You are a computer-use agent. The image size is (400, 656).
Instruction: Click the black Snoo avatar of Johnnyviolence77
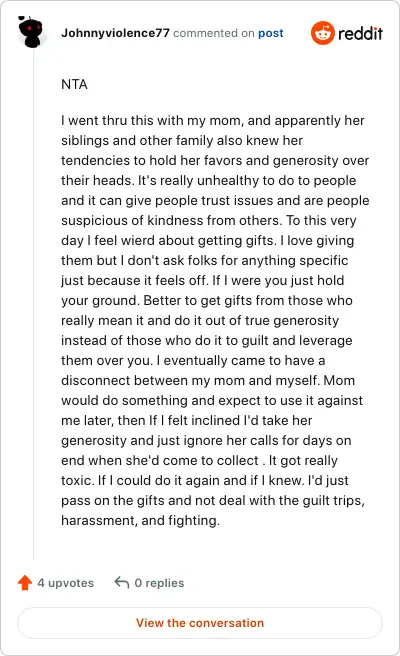[31, 31]
